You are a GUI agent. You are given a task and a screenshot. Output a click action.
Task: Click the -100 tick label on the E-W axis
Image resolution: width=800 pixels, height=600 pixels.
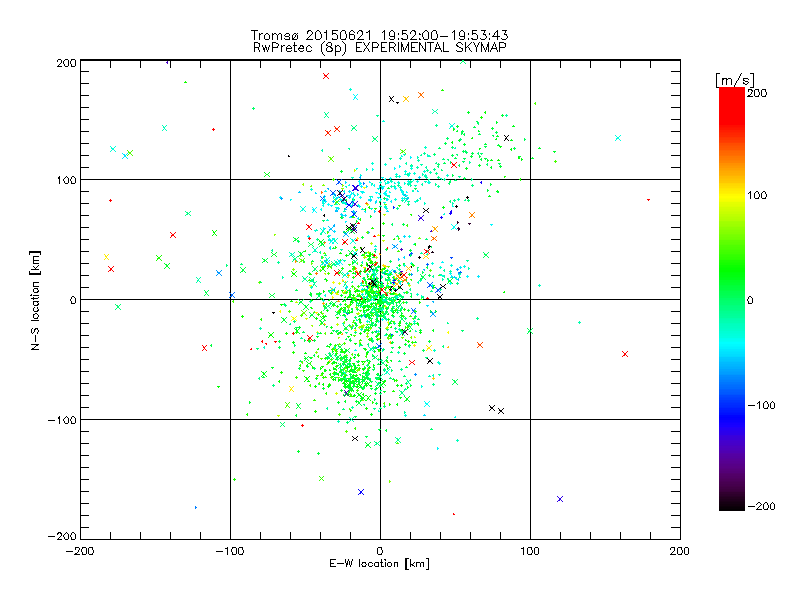(x=230, y=551)
